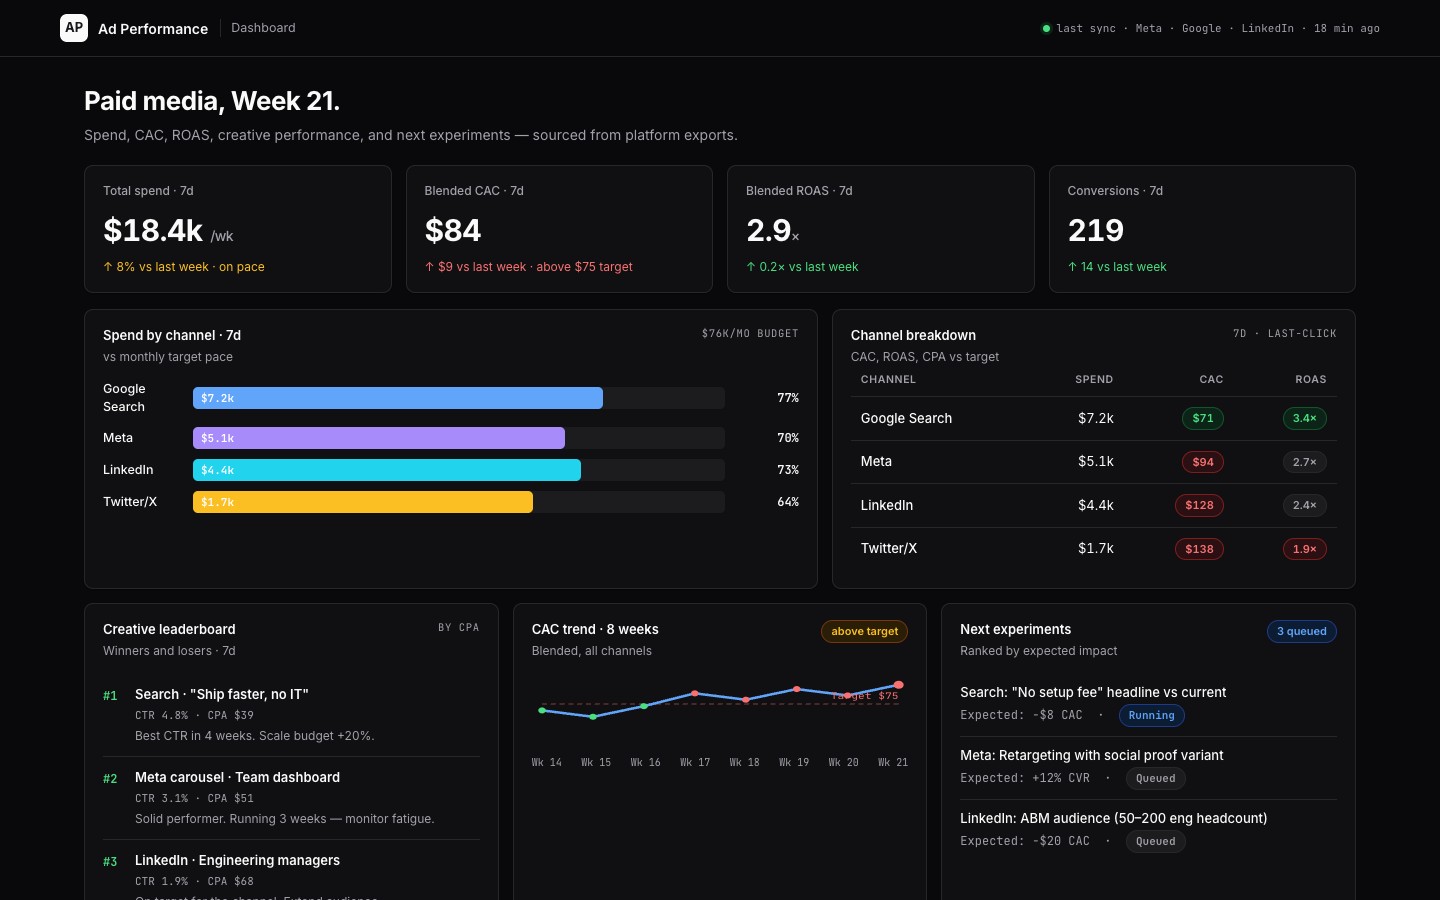Open the "No setup fee" headline experiment
This screenshot has width=1440, height=900.
(1148, 705)
